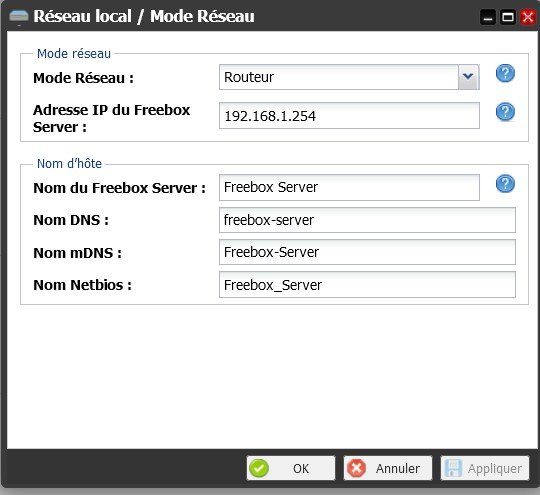
Task: Minimize the Réseau local window
Action: pos(488,17)
